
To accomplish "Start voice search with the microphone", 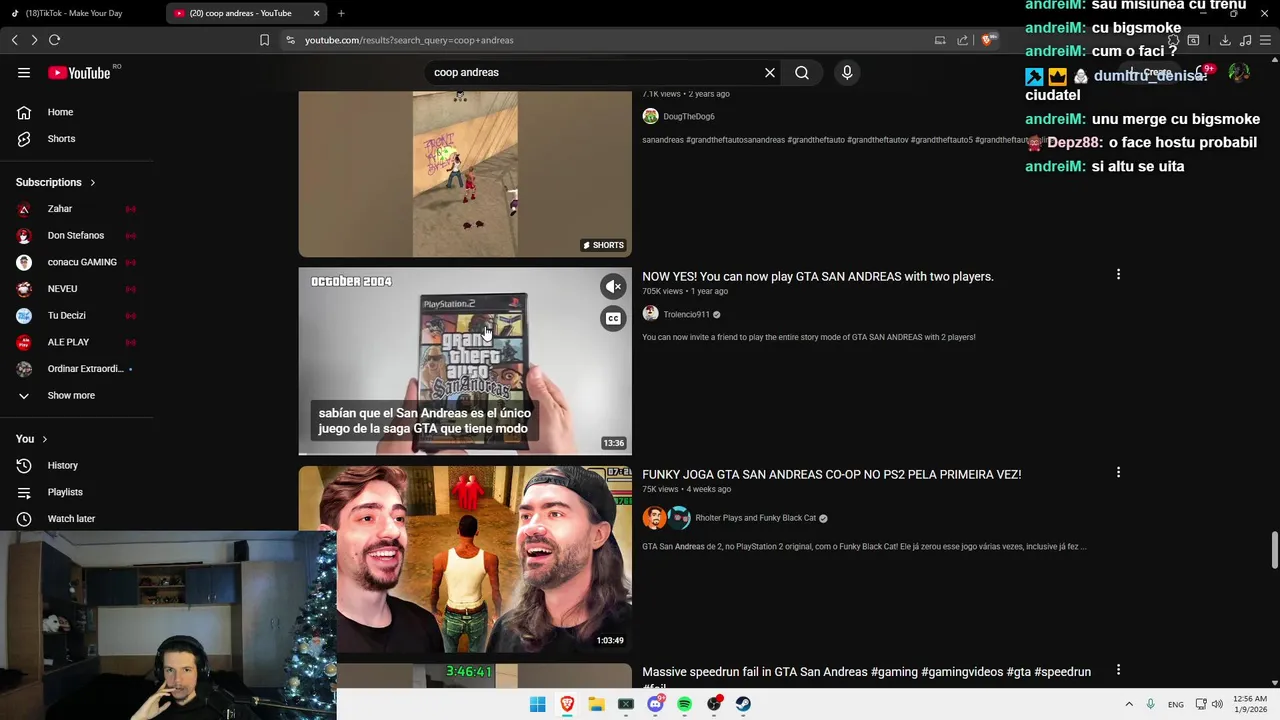I will point(847,72).
